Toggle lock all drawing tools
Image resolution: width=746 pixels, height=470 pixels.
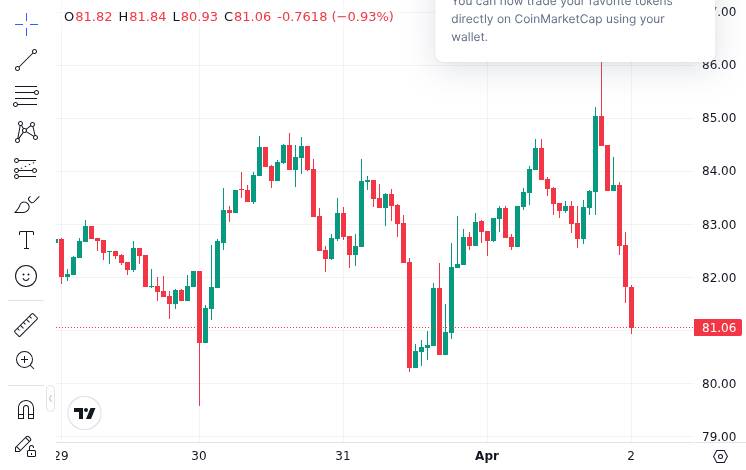point(26,445)
